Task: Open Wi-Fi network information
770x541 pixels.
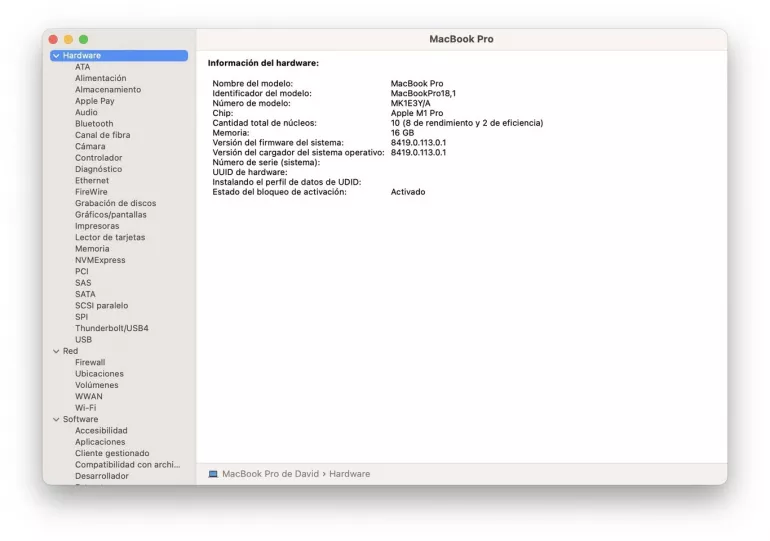Action: tap(86, 408)
